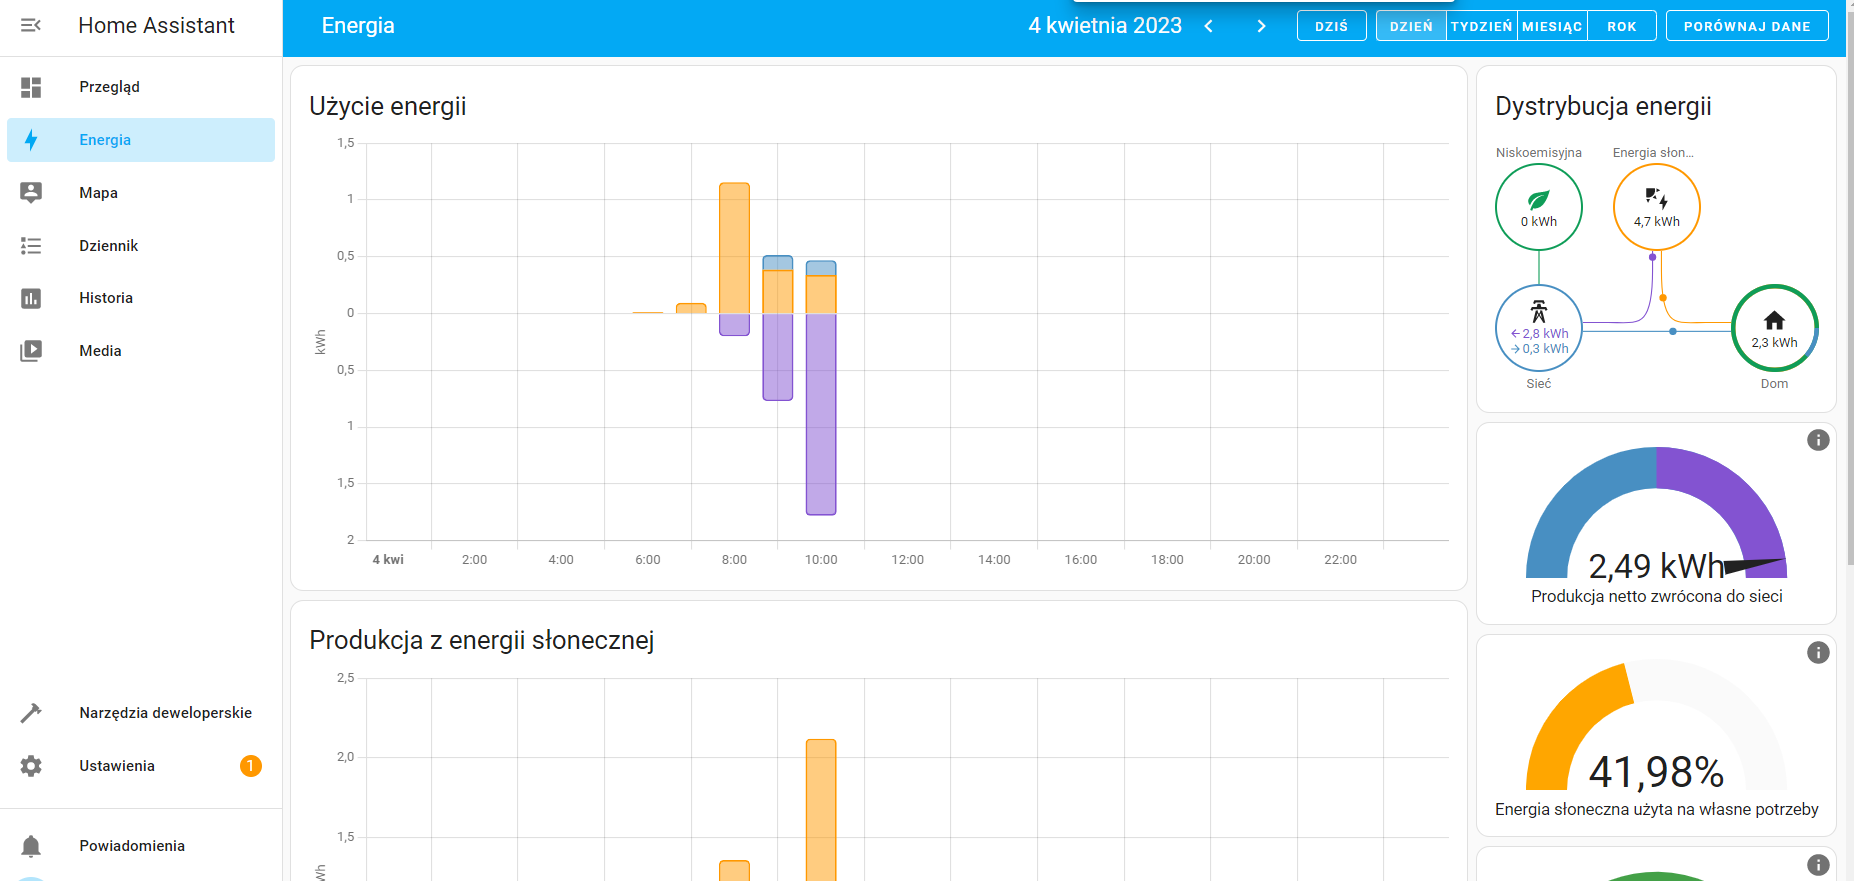Open the Media player icon
1854x881 pixels.
31,351
